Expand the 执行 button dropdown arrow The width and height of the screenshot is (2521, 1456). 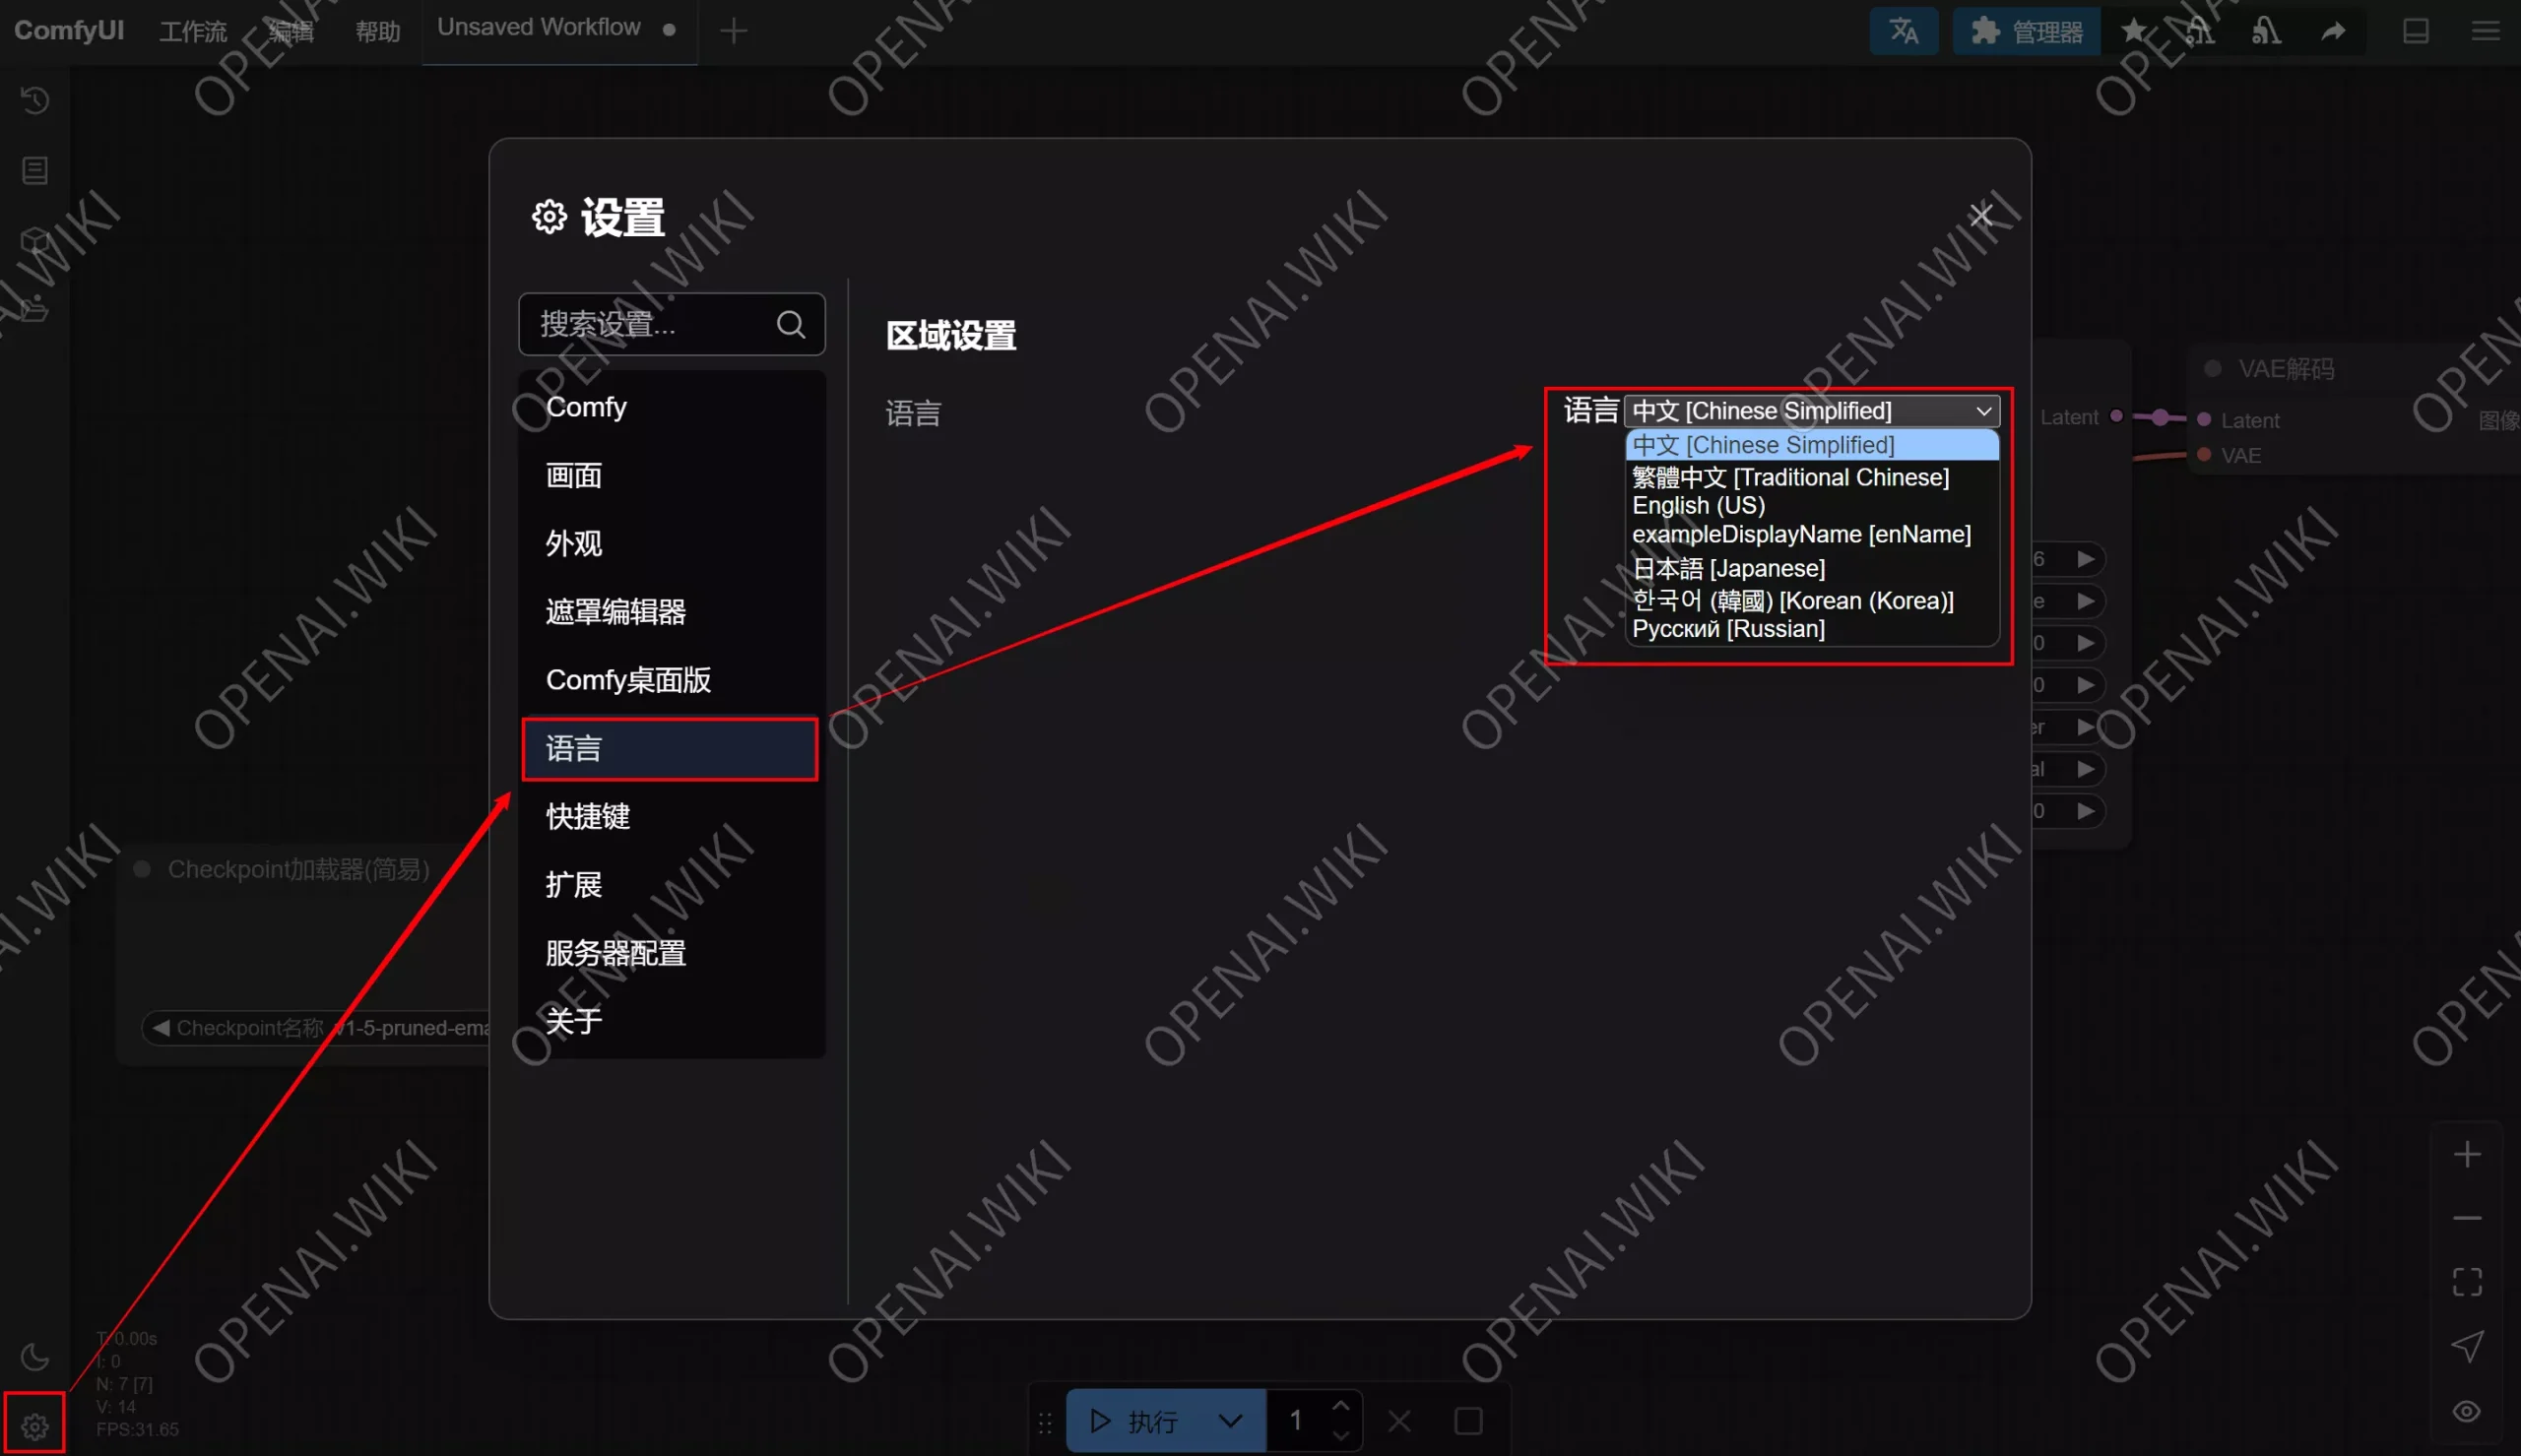(x=1231, y=1421)
